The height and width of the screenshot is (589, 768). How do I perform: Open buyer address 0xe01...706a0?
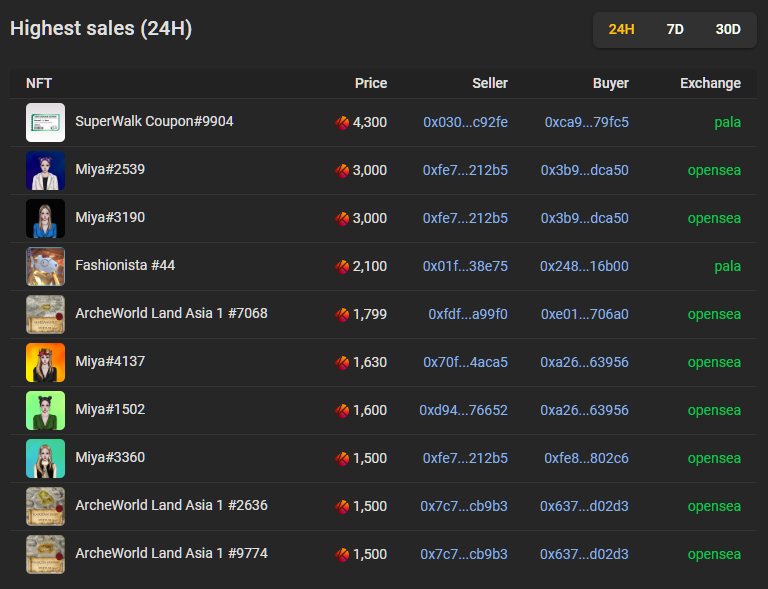tap(585, 314)
